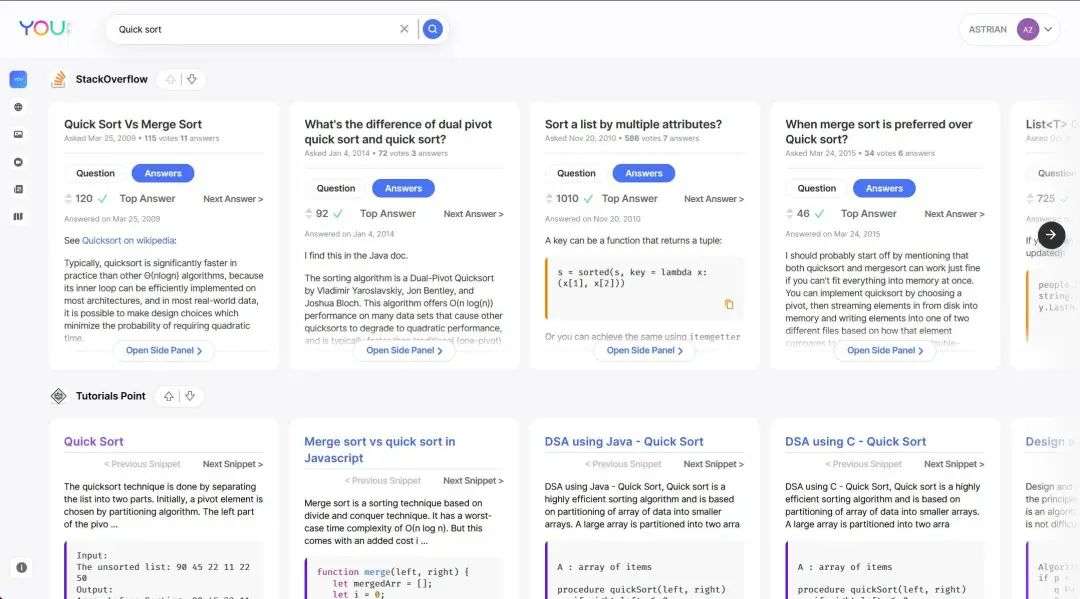1080x599 pixels.
Task: Select Answers tab on merge sort preferred card
Action: (884, 189)
